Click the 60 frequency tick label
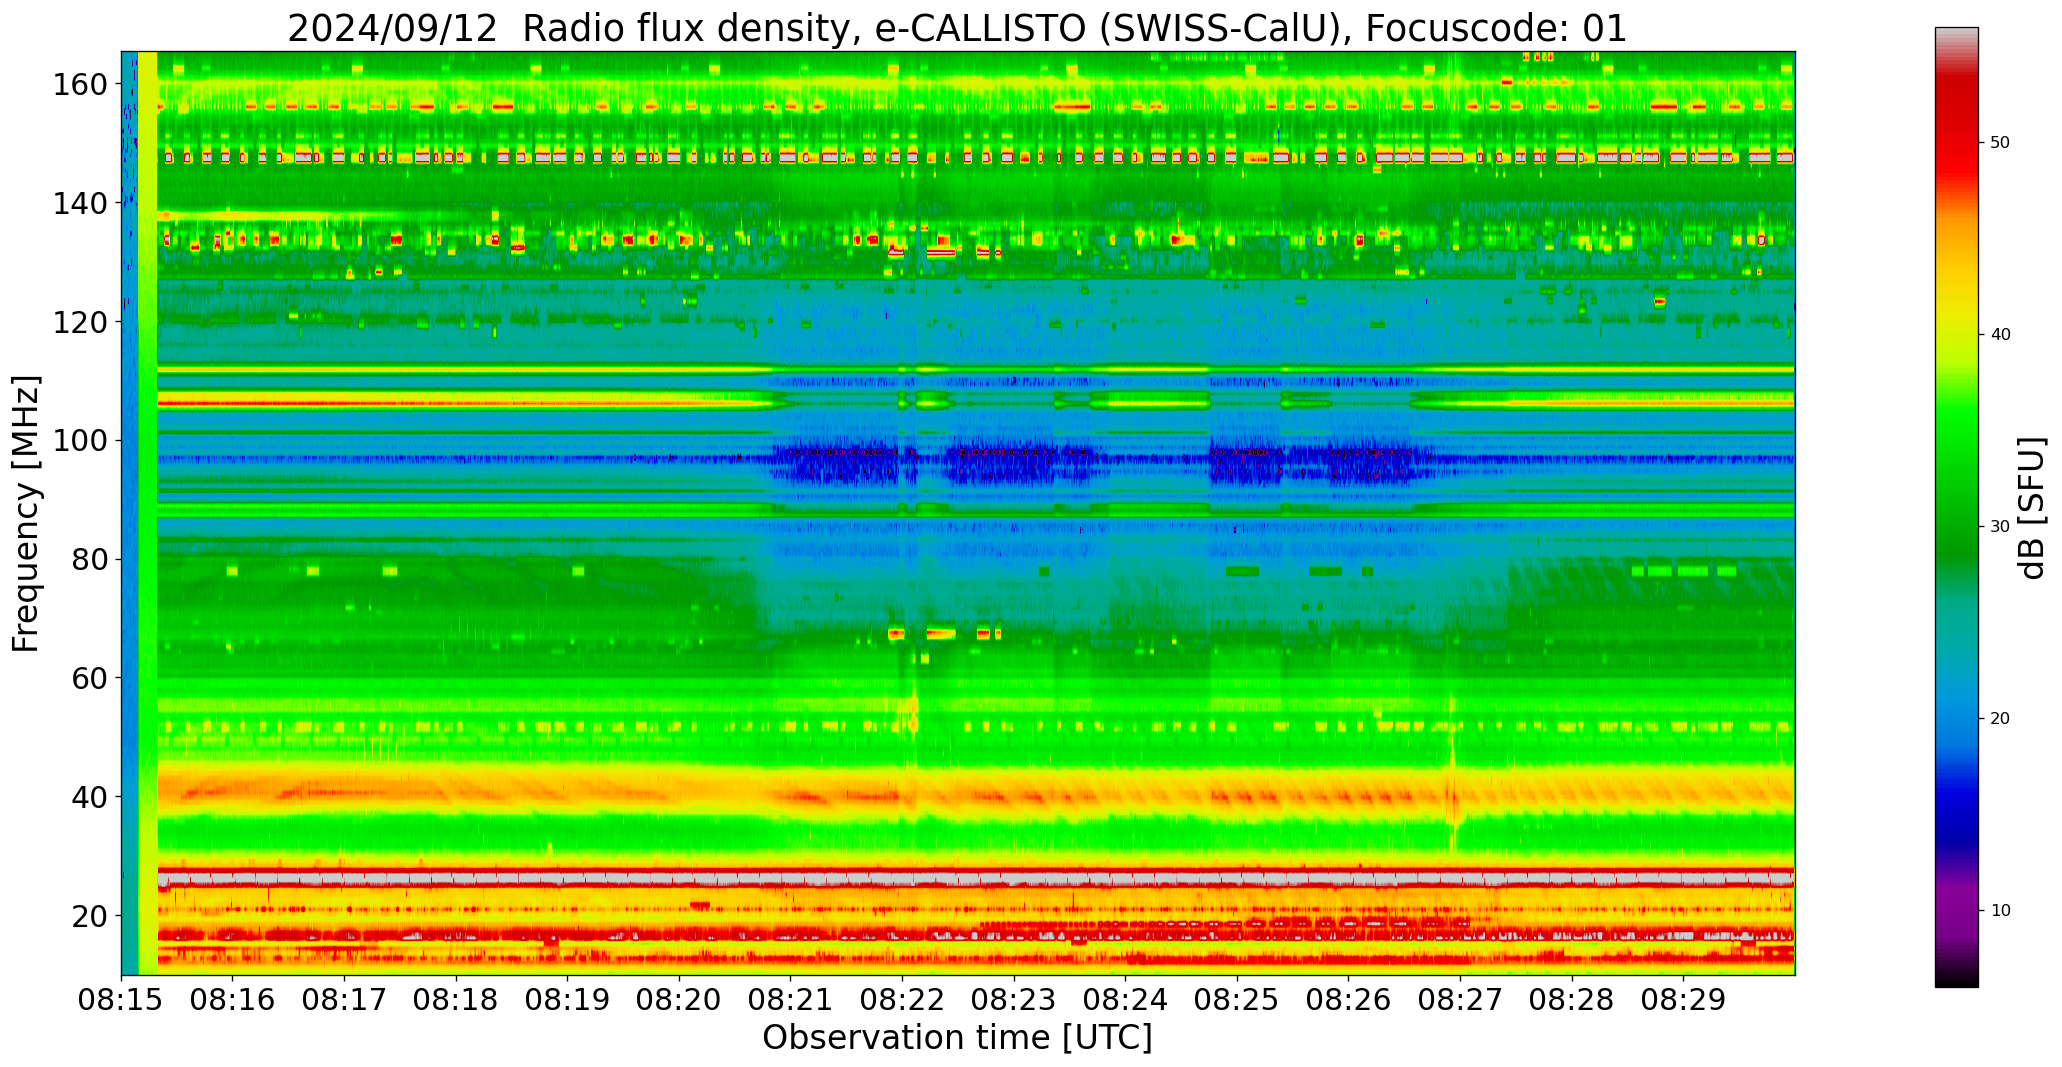Screen dimensions: 2062x1067 tap(90, 678)
